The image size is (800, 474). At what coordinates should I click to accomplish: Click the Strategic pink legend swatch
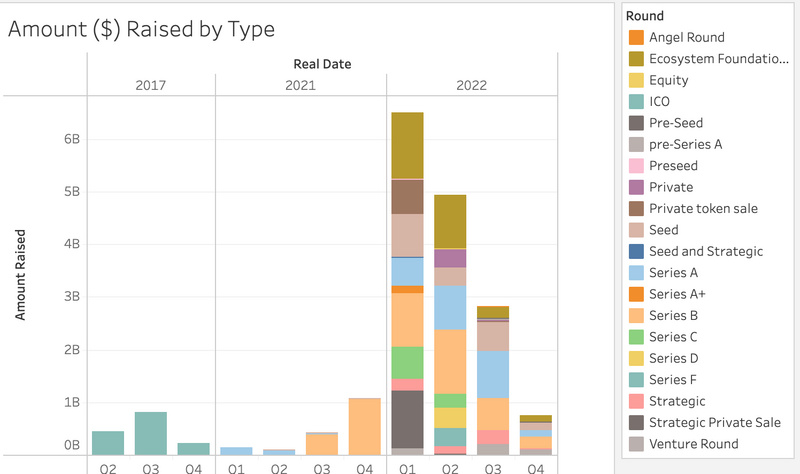(x=636, y=401)
